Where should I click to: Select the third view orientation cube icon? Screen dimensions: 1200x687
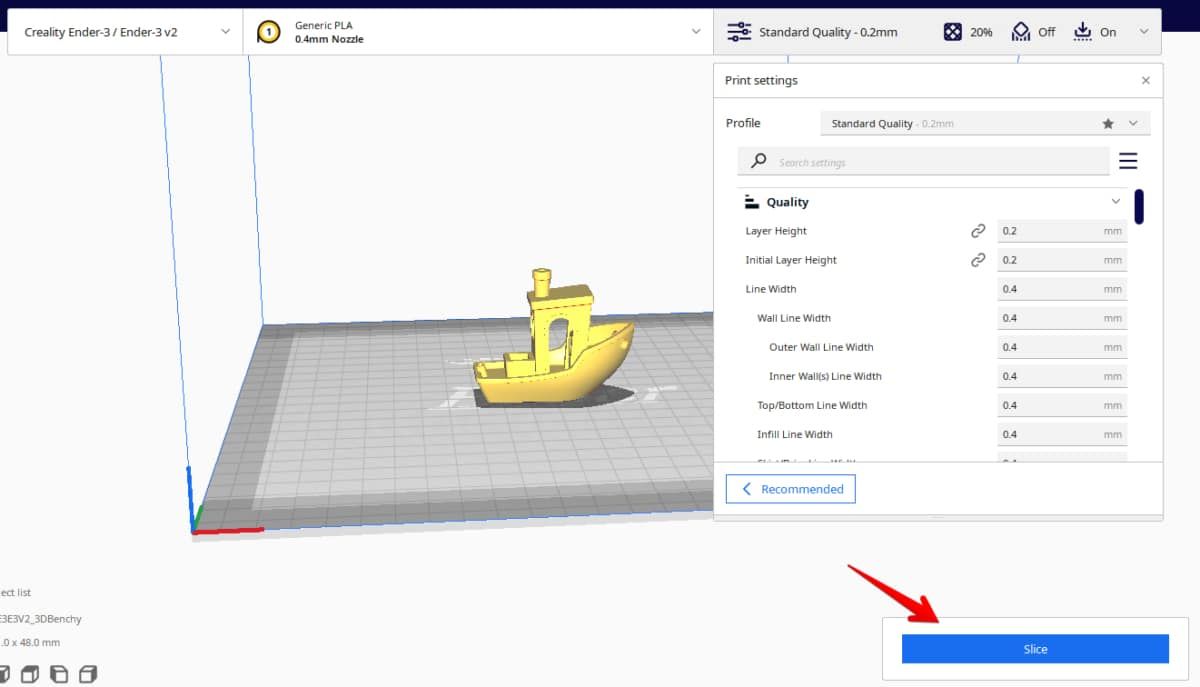click(x=59, y=673)
